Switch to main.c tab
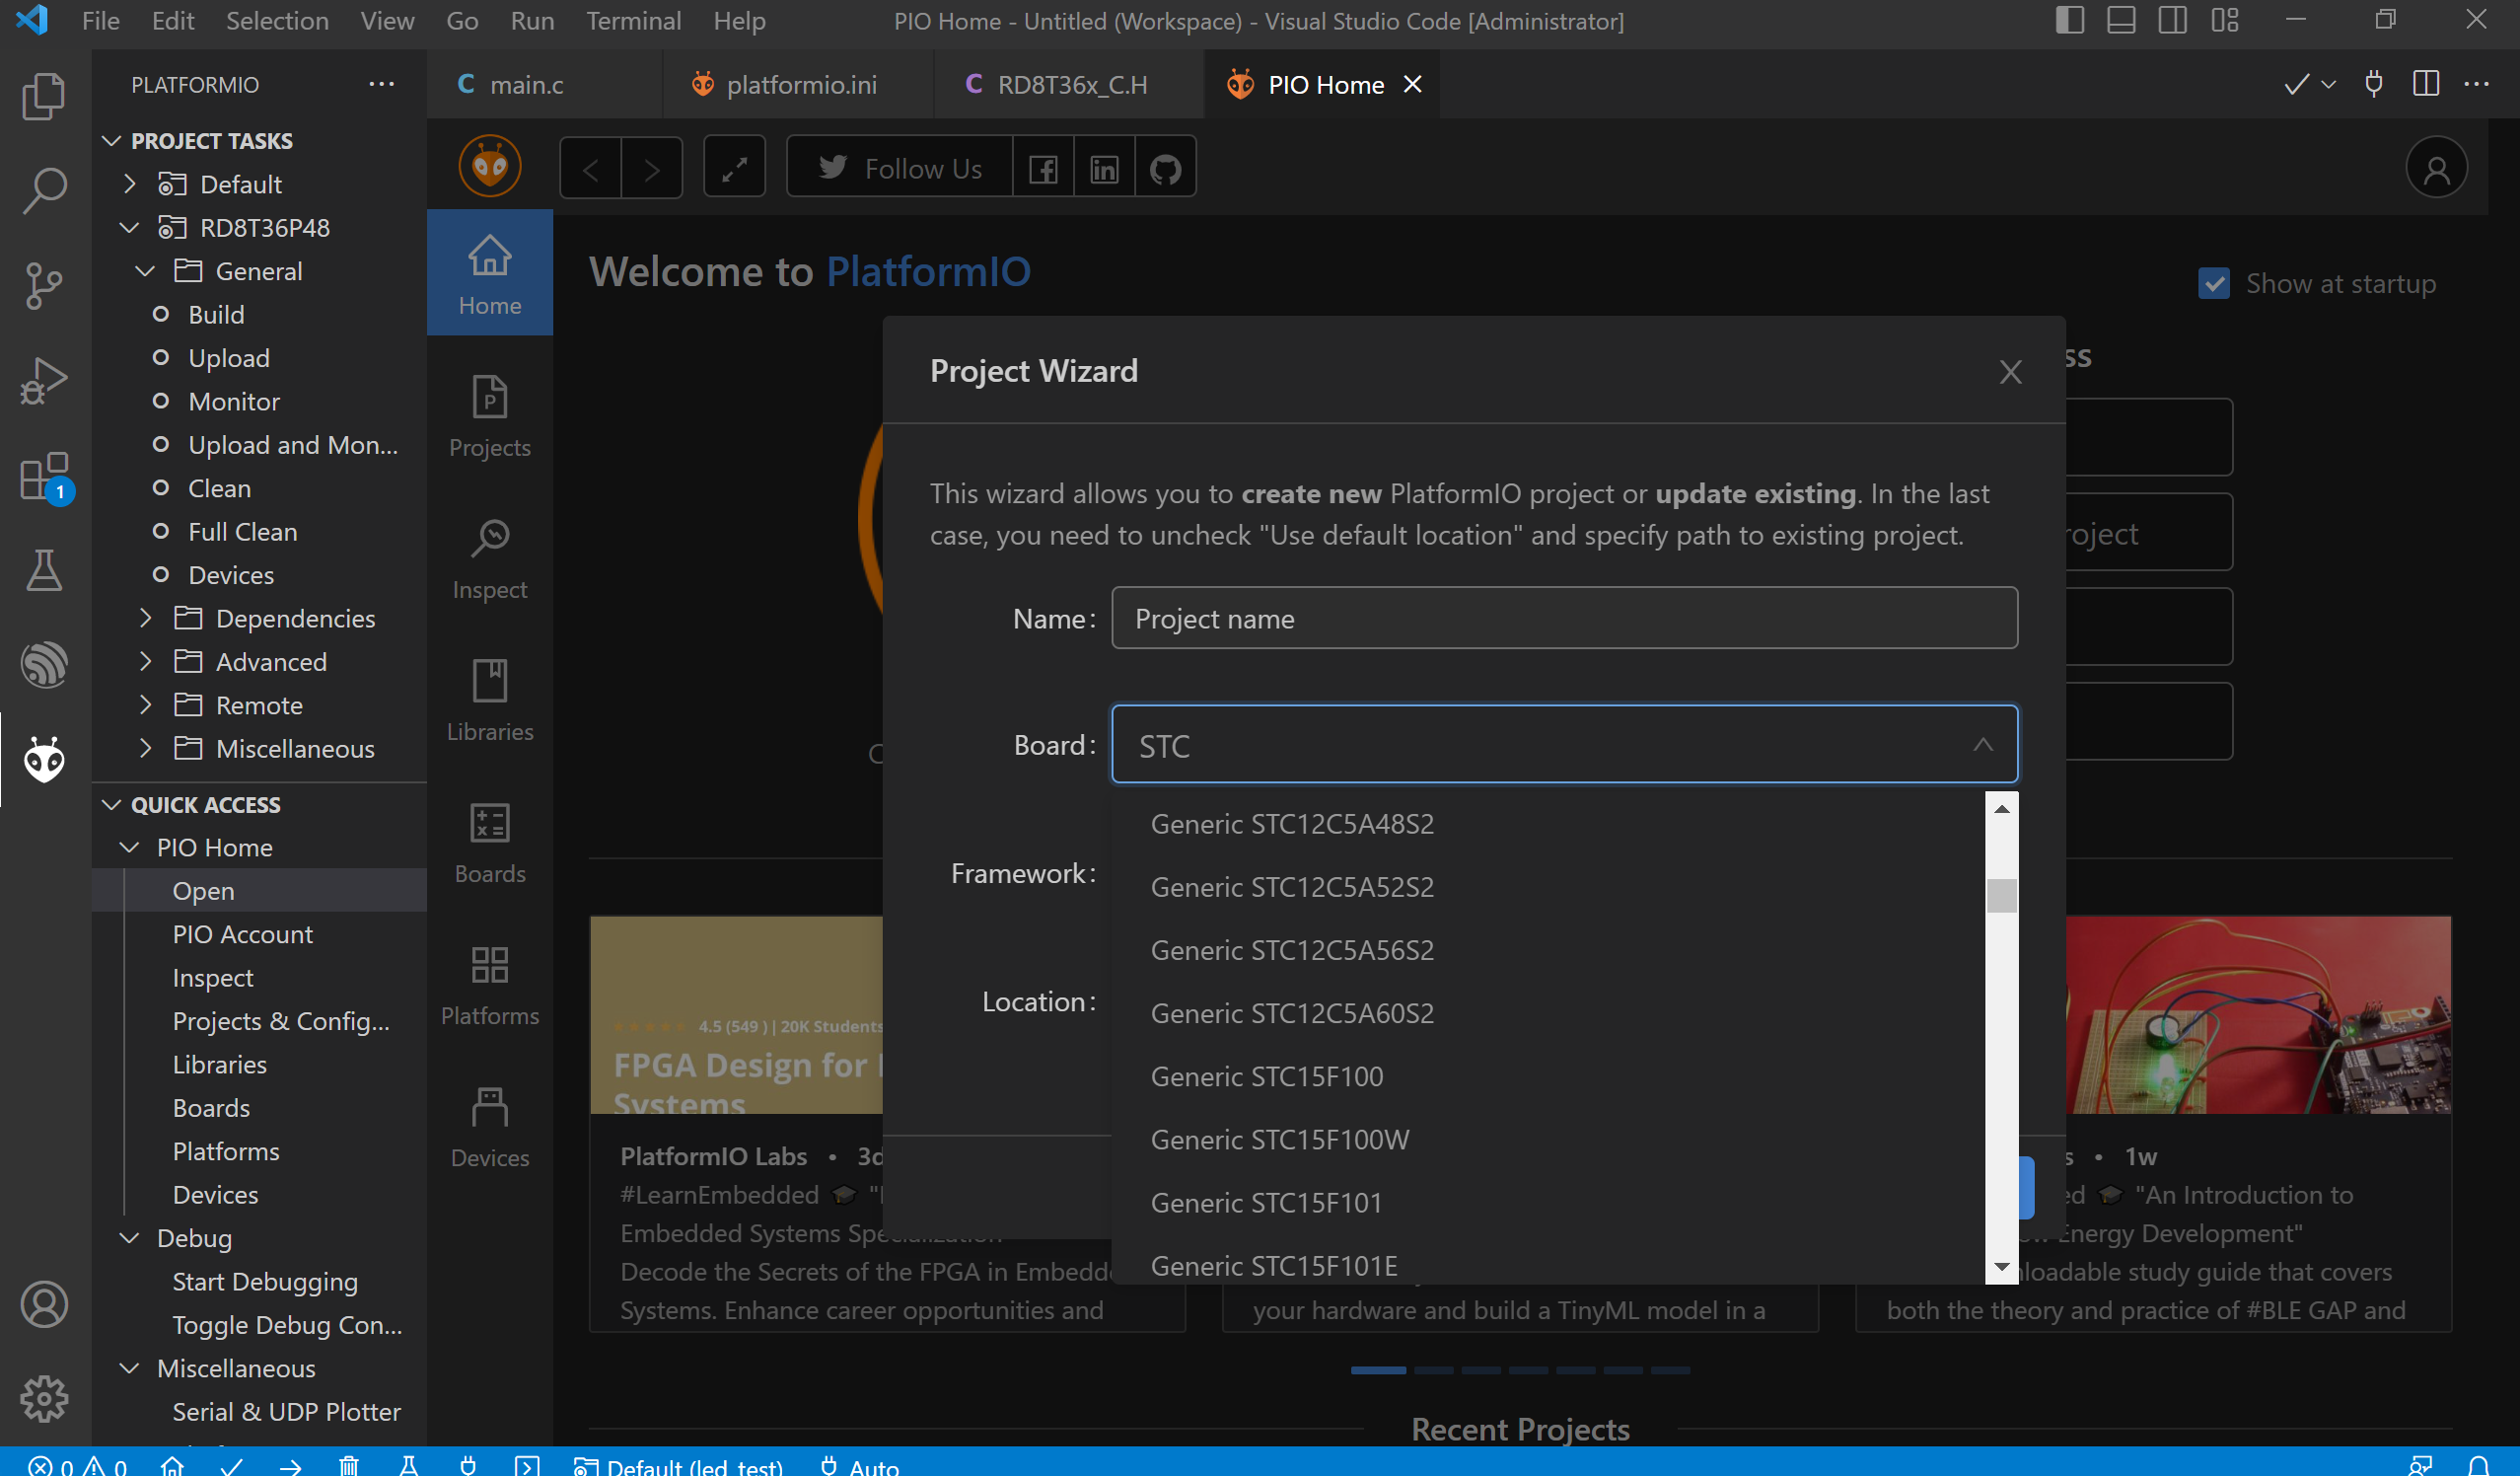The width and height of the screenshot is (2520, 1476). click(x=526, y=85)
